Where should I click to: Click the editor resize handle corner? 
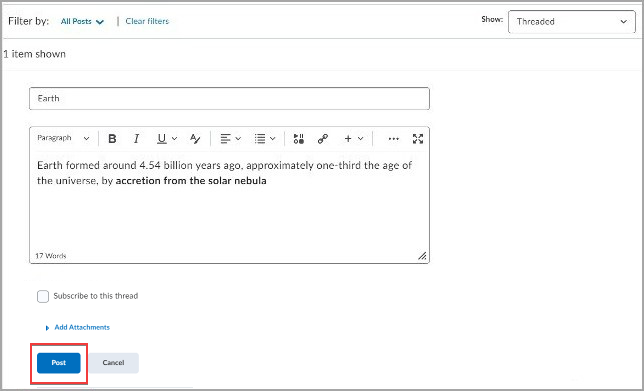[x=422, y=256]
